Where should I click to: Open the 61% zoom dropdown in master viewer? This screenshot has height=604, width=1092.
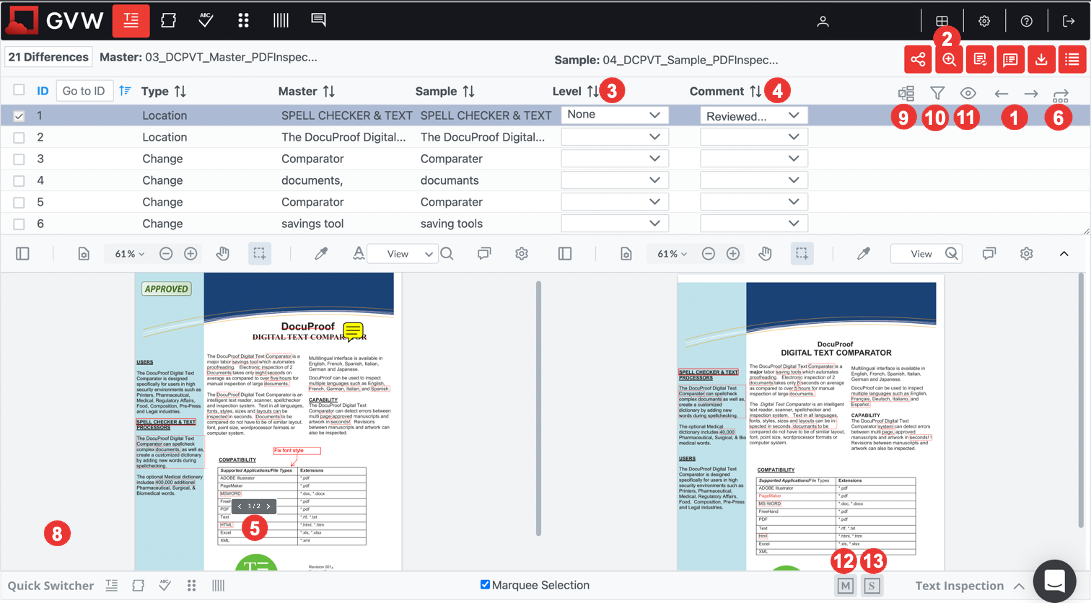[129, 254]
